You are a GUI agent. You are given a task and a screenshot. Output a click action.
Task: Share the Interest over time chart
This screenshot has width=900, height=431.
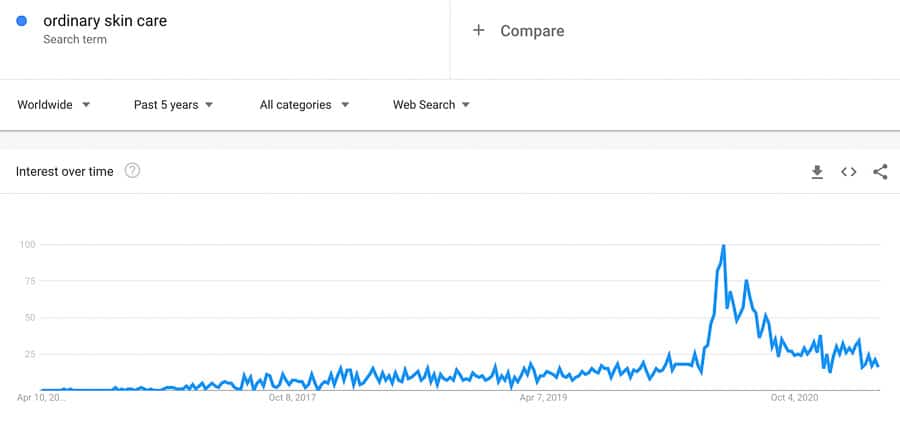pos(880,172)
